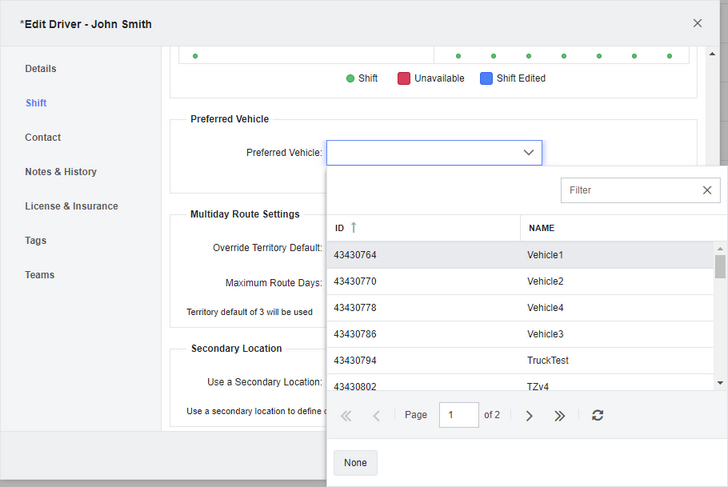Click the None button
Screen dimensions: 728x487
(x=355, y=463)
